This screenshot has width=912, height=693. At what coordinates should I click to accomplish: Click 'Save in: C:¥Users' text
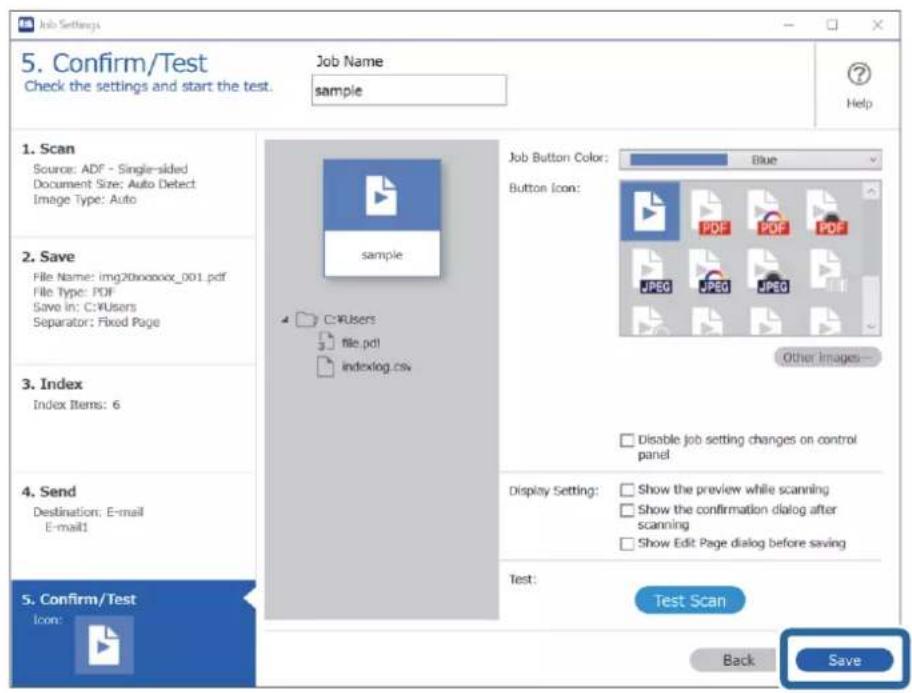84,307
